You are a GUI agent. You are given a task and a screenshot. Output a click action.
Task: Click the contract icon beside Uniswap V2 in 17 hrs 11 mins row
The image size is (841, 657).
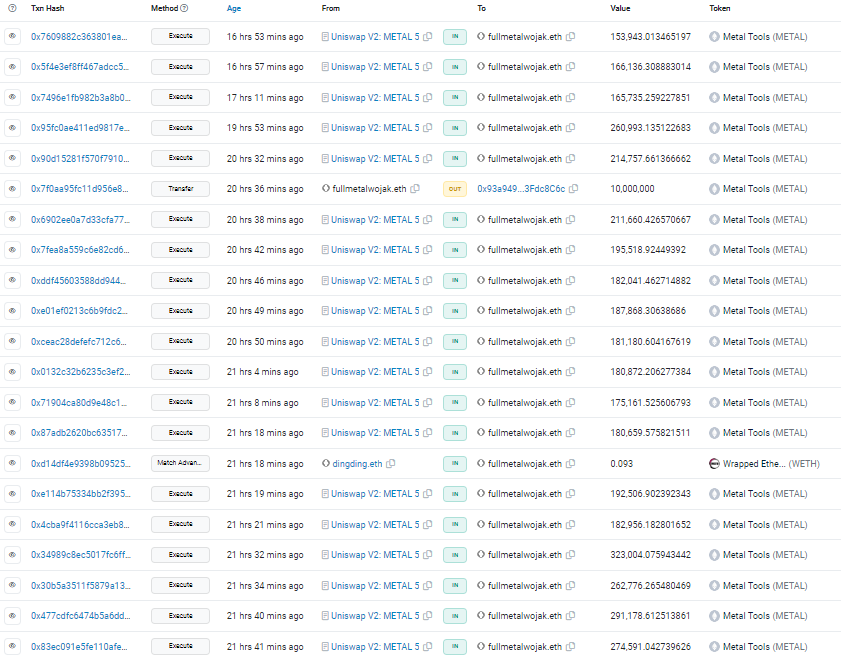point(325,98)
